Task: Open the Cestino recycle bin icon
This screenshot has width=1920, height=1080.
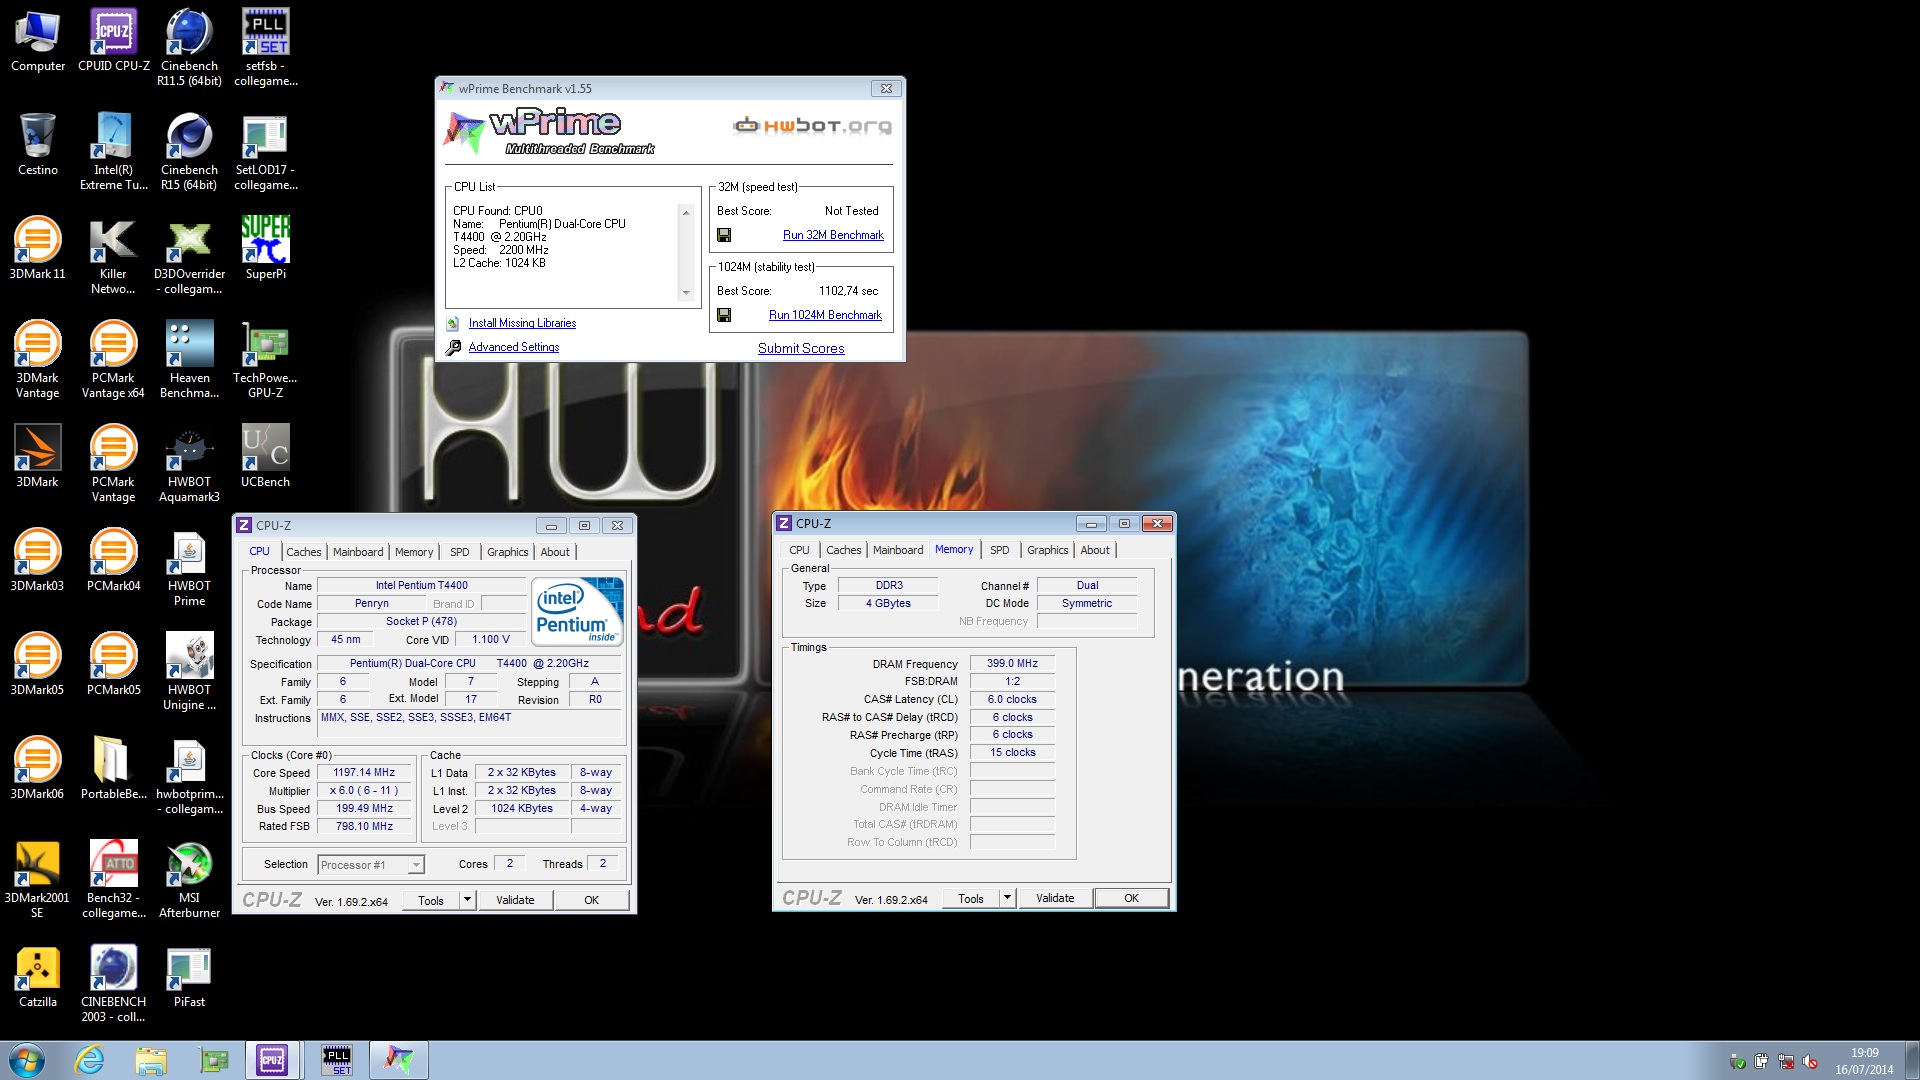Action: (x=38, y=144)
